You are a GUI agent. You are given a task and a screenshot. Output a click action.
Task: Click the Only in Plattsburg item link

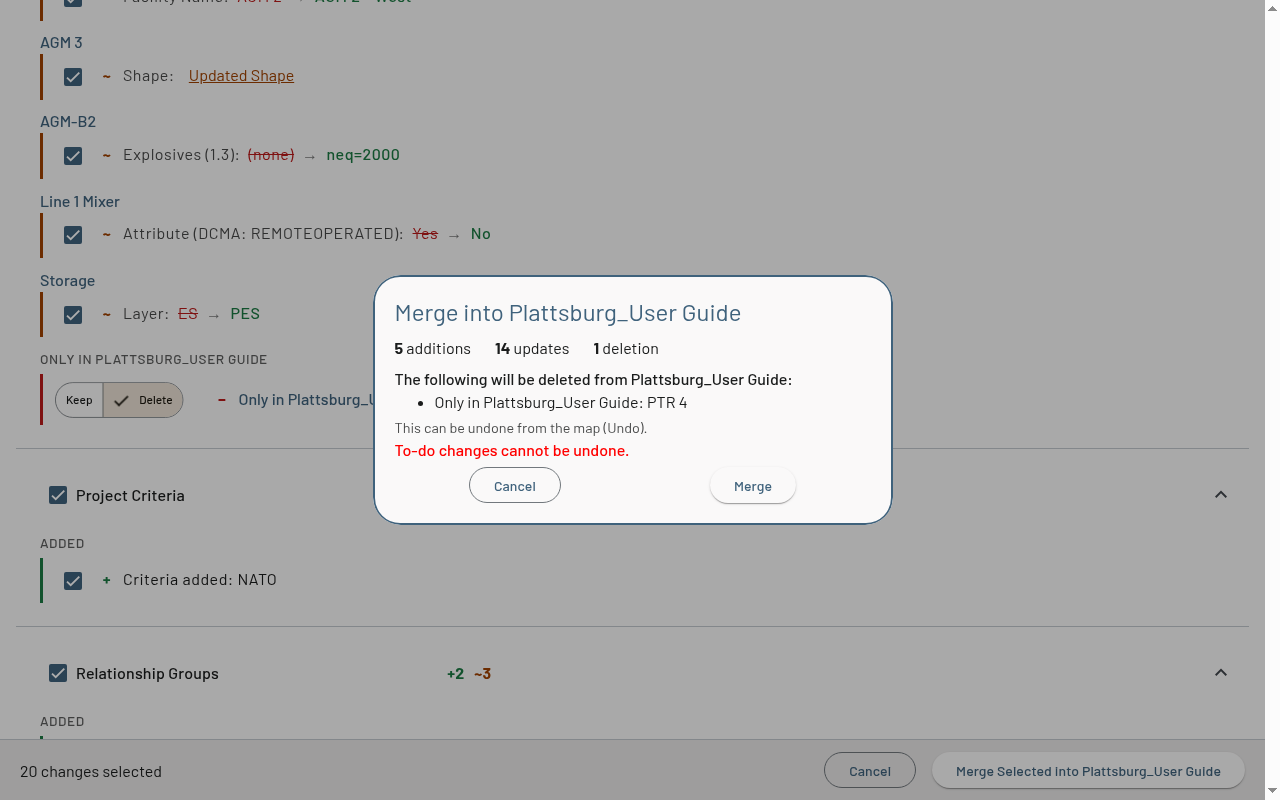pos(306,400)
